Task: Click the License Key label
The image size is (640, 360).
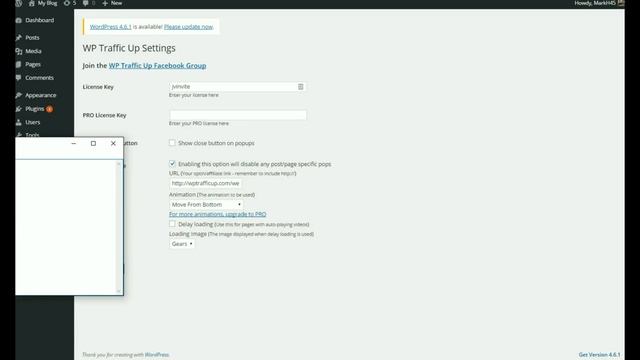Action: click(98, 87)
